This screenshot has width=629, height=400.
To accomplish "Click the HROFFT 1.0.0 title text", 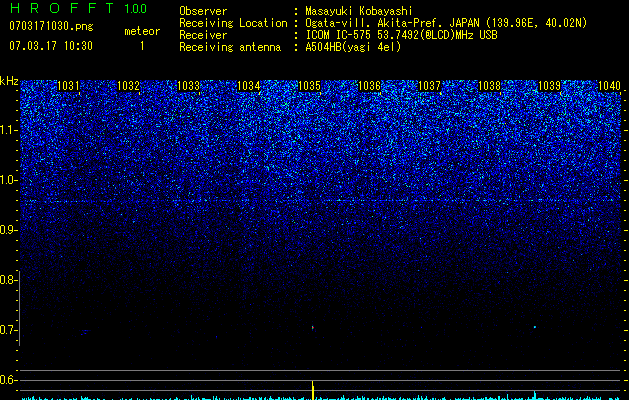I will click(x=79, y=8).
